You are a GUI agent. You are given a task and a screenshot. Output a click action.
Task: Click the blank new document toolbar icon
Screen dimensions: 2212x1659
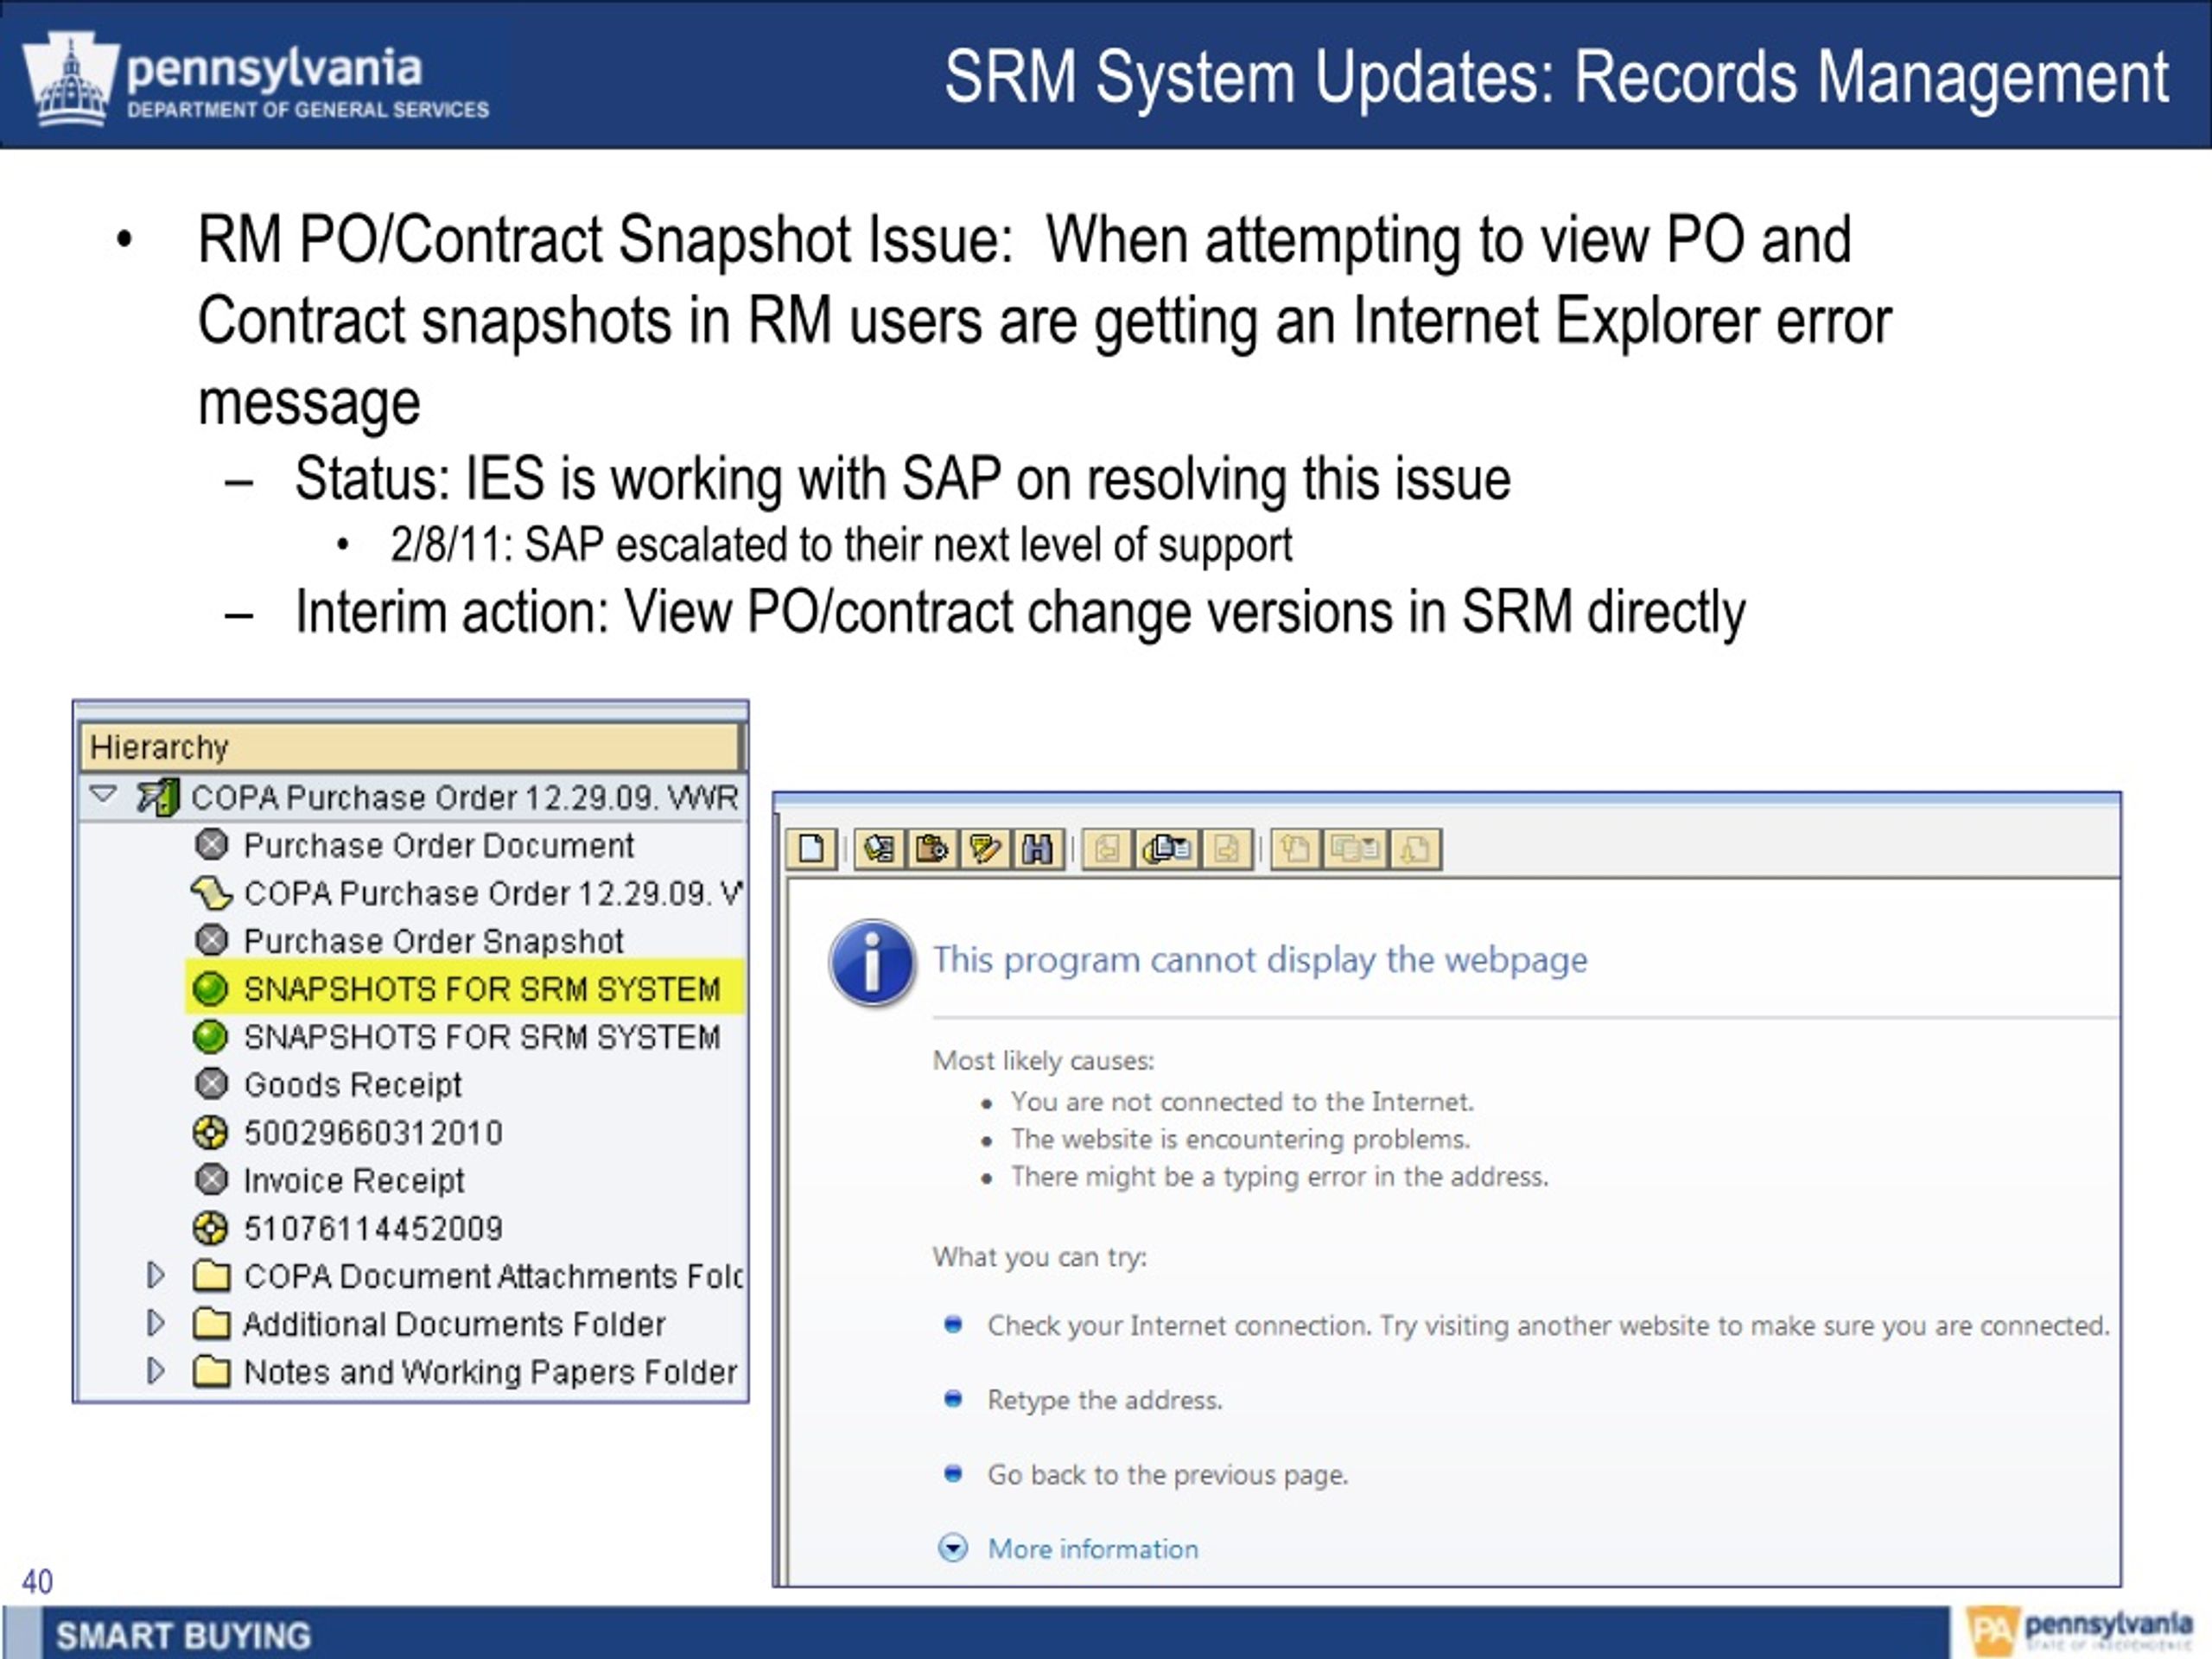[x=811, y=849]
